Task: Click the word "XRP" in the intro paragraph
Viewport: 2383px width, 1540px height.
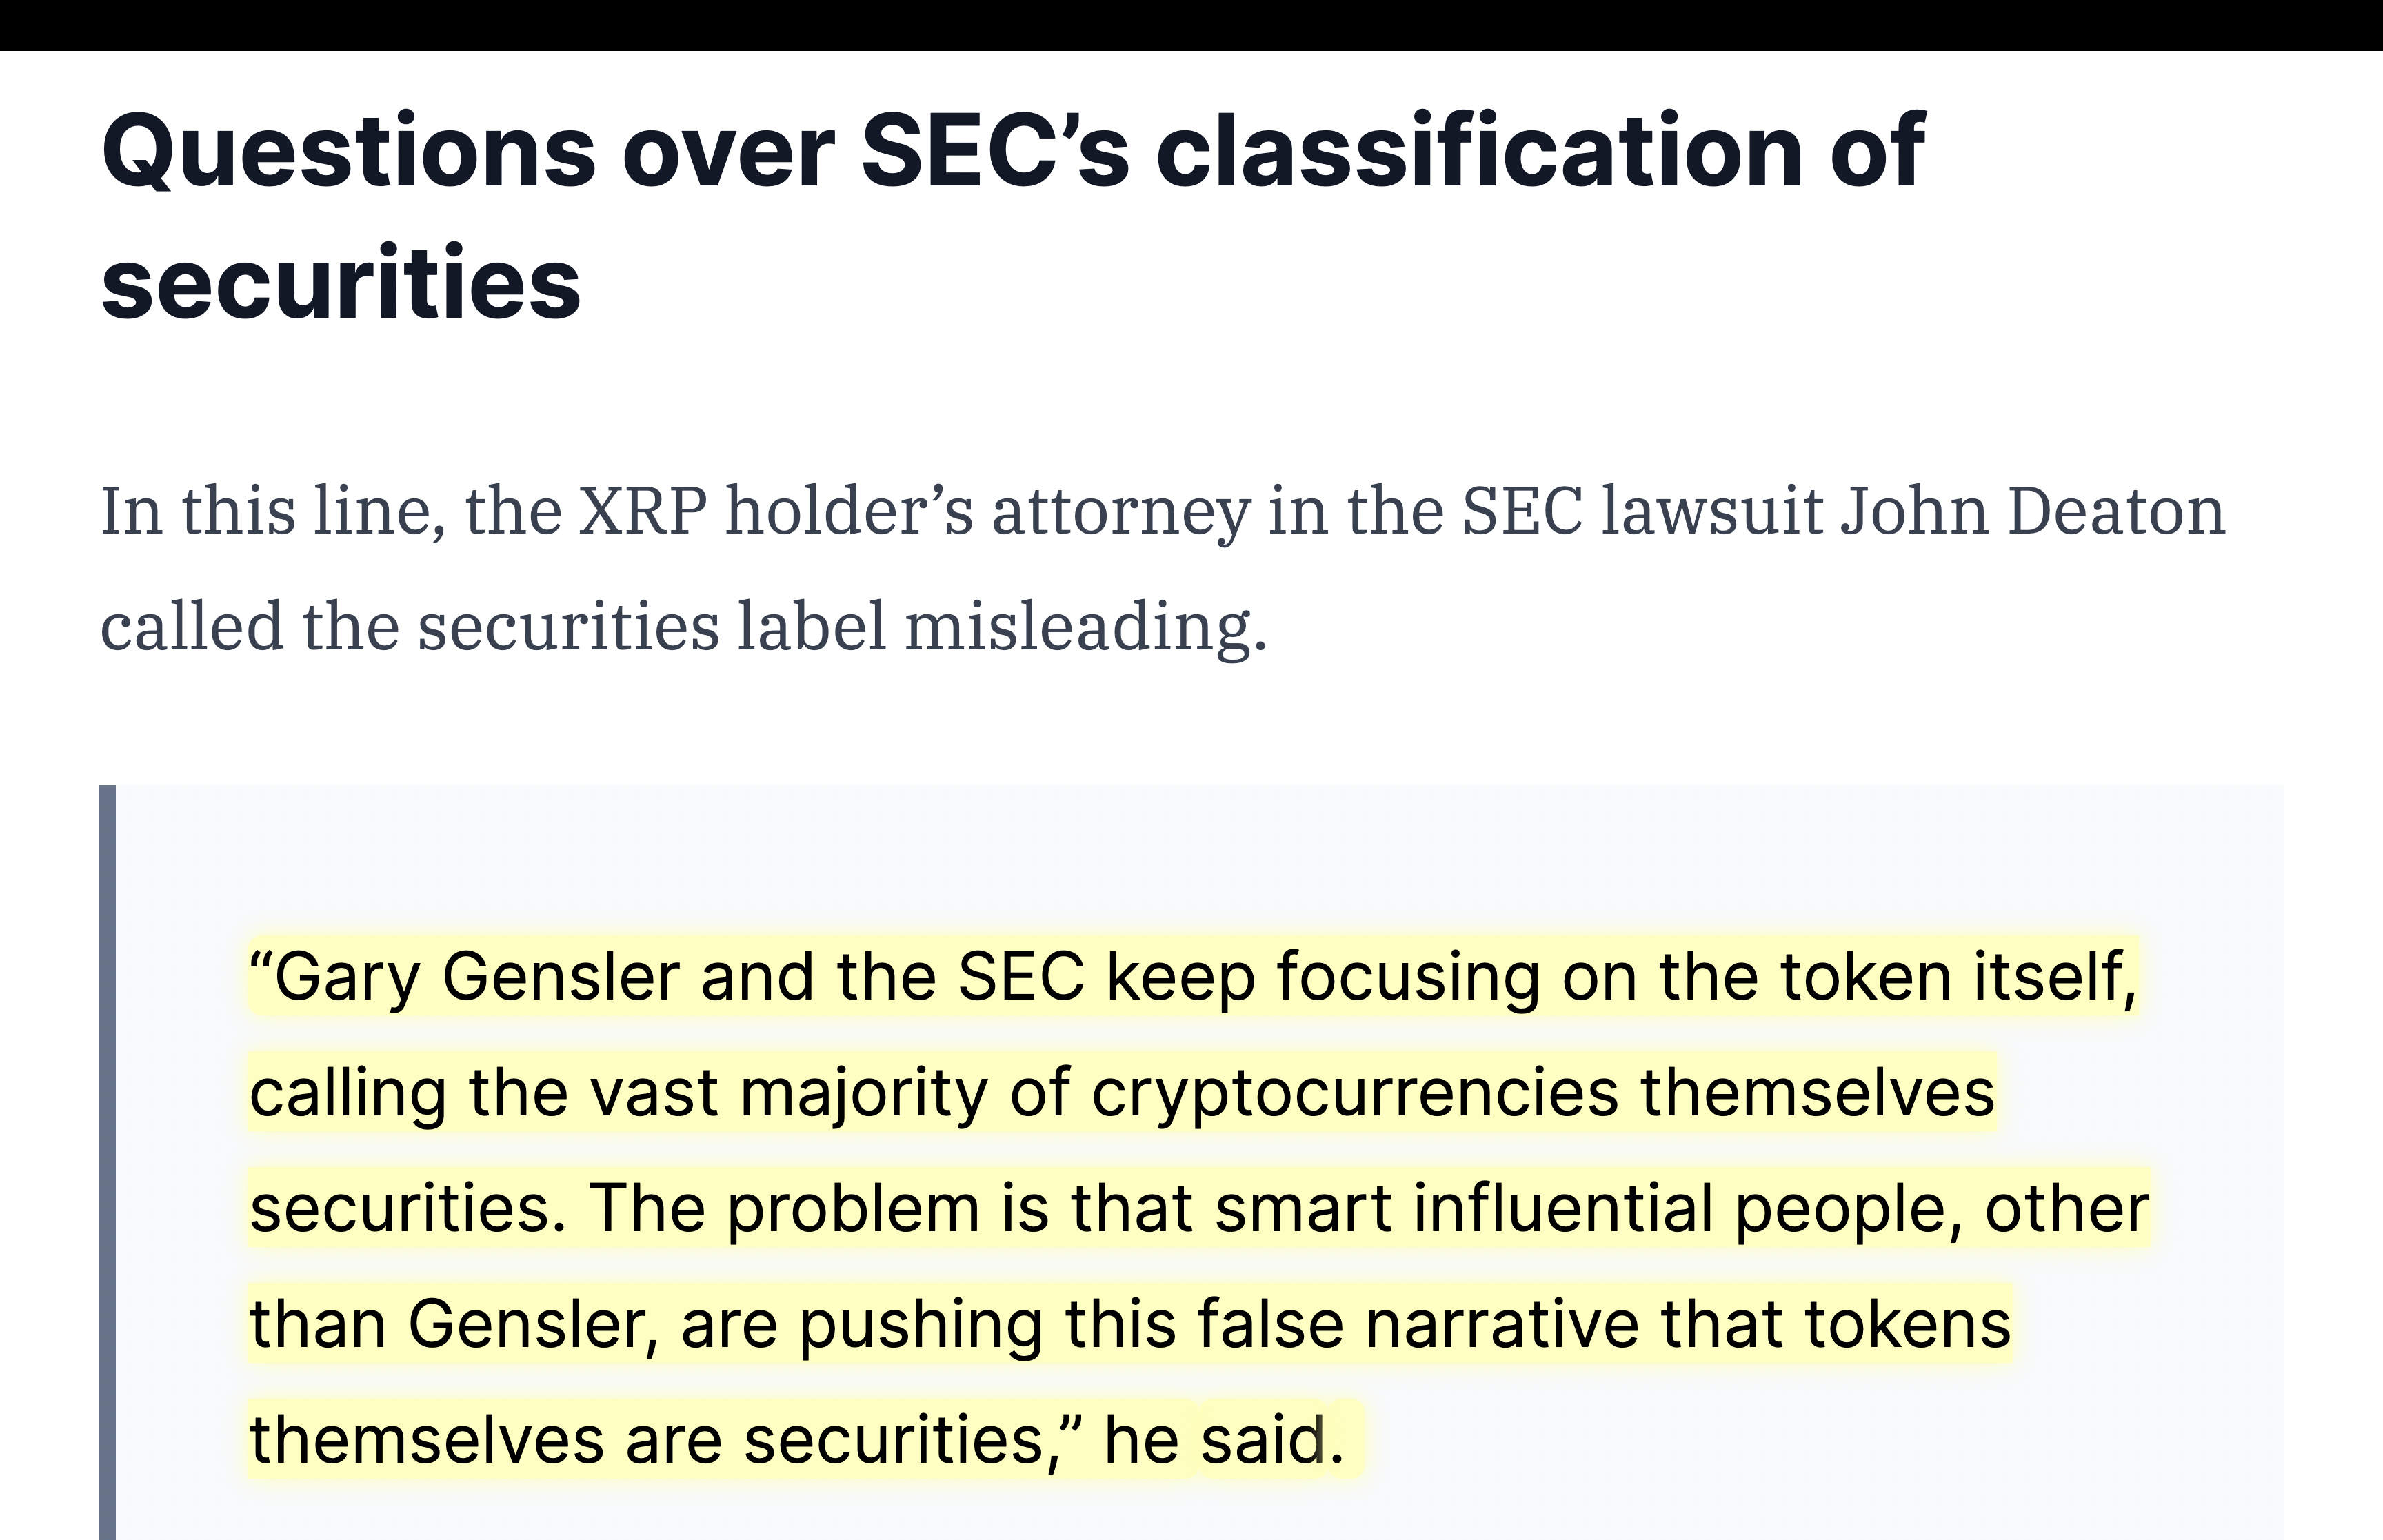Action: click(643, 511)
